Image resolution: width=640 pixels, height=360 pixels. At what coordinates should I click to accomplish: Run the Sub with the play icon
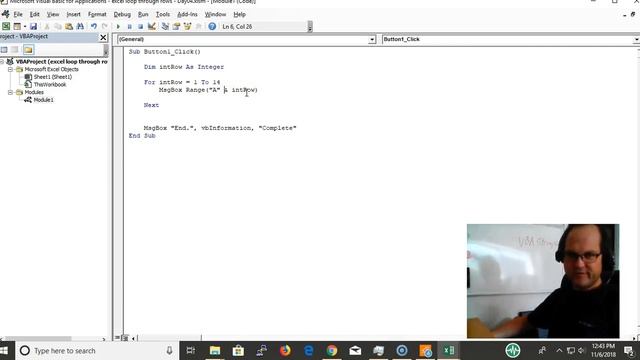tap(118, 27)
